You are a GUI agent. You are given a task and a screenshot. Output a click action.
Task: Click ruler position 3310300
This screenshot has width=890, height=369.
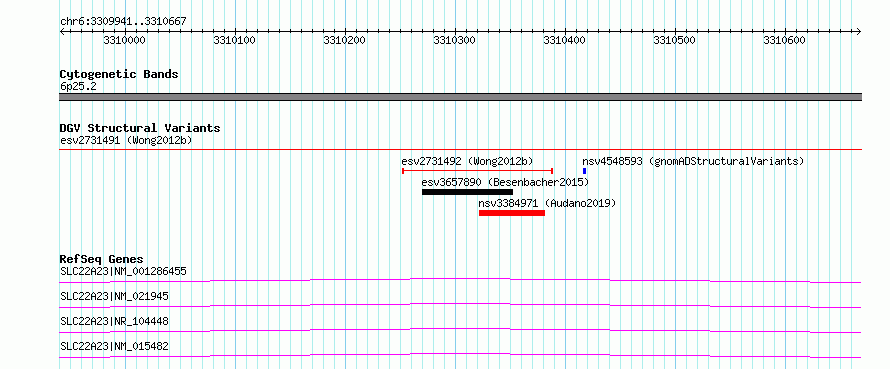point(455,40)
